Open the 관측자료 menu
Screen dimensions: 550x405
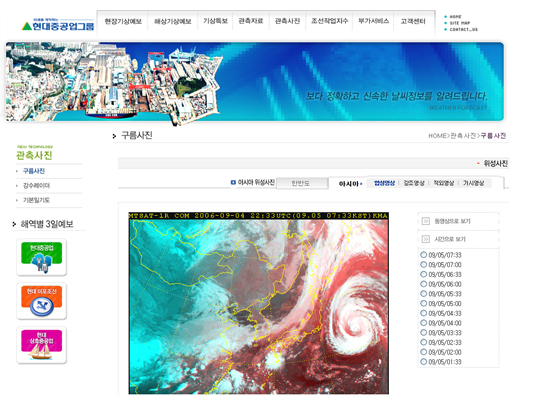click(251, 21)
